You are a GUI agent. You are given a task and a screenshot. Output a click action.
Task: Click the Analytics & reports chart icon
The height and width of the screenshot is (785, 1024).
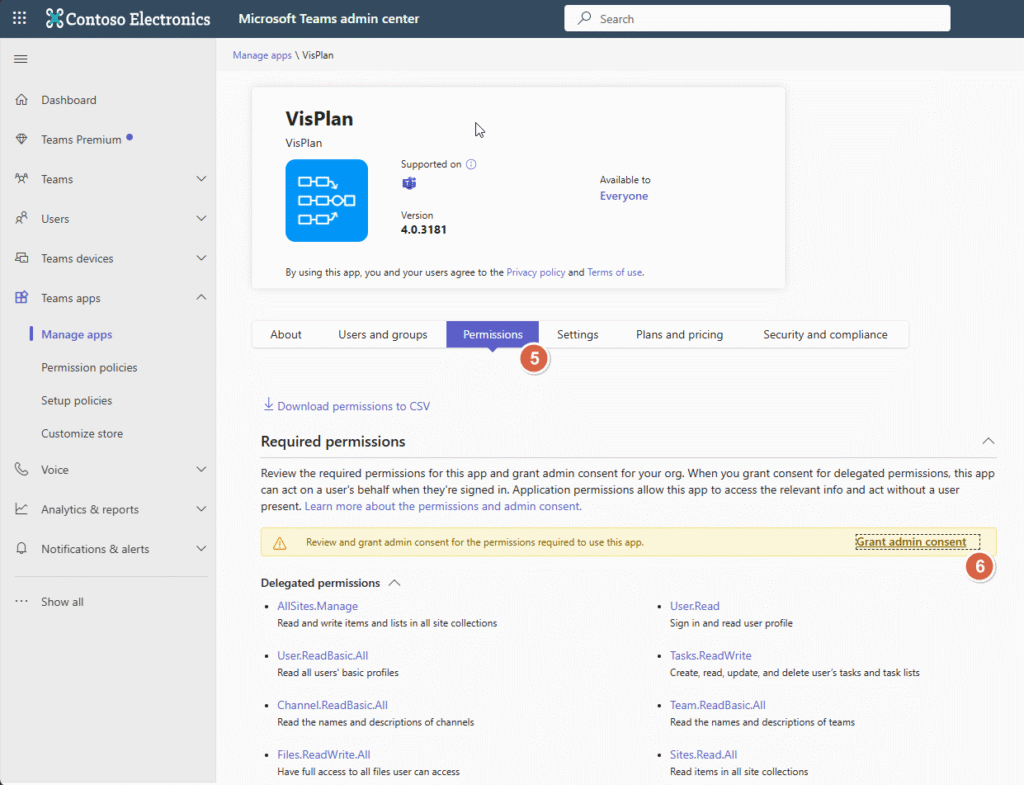(x=22, y=509)
